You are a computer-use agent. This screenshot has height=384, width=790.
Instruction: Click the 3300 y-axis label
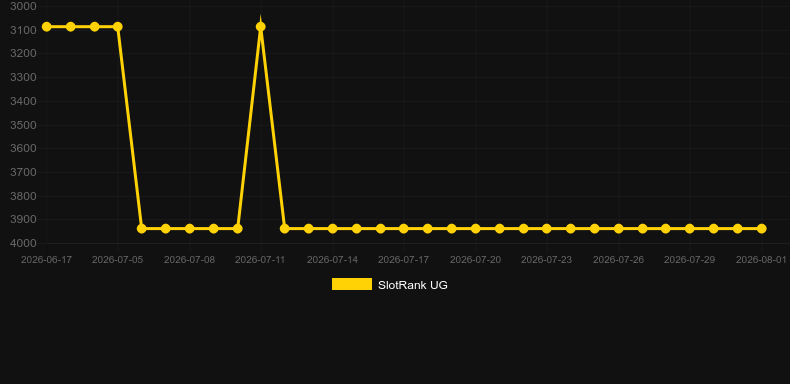click(x=23, y=78)
